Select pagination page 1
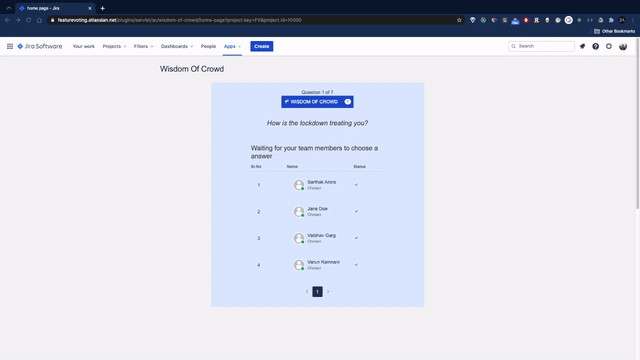640x360 pixels. (317, 291)
